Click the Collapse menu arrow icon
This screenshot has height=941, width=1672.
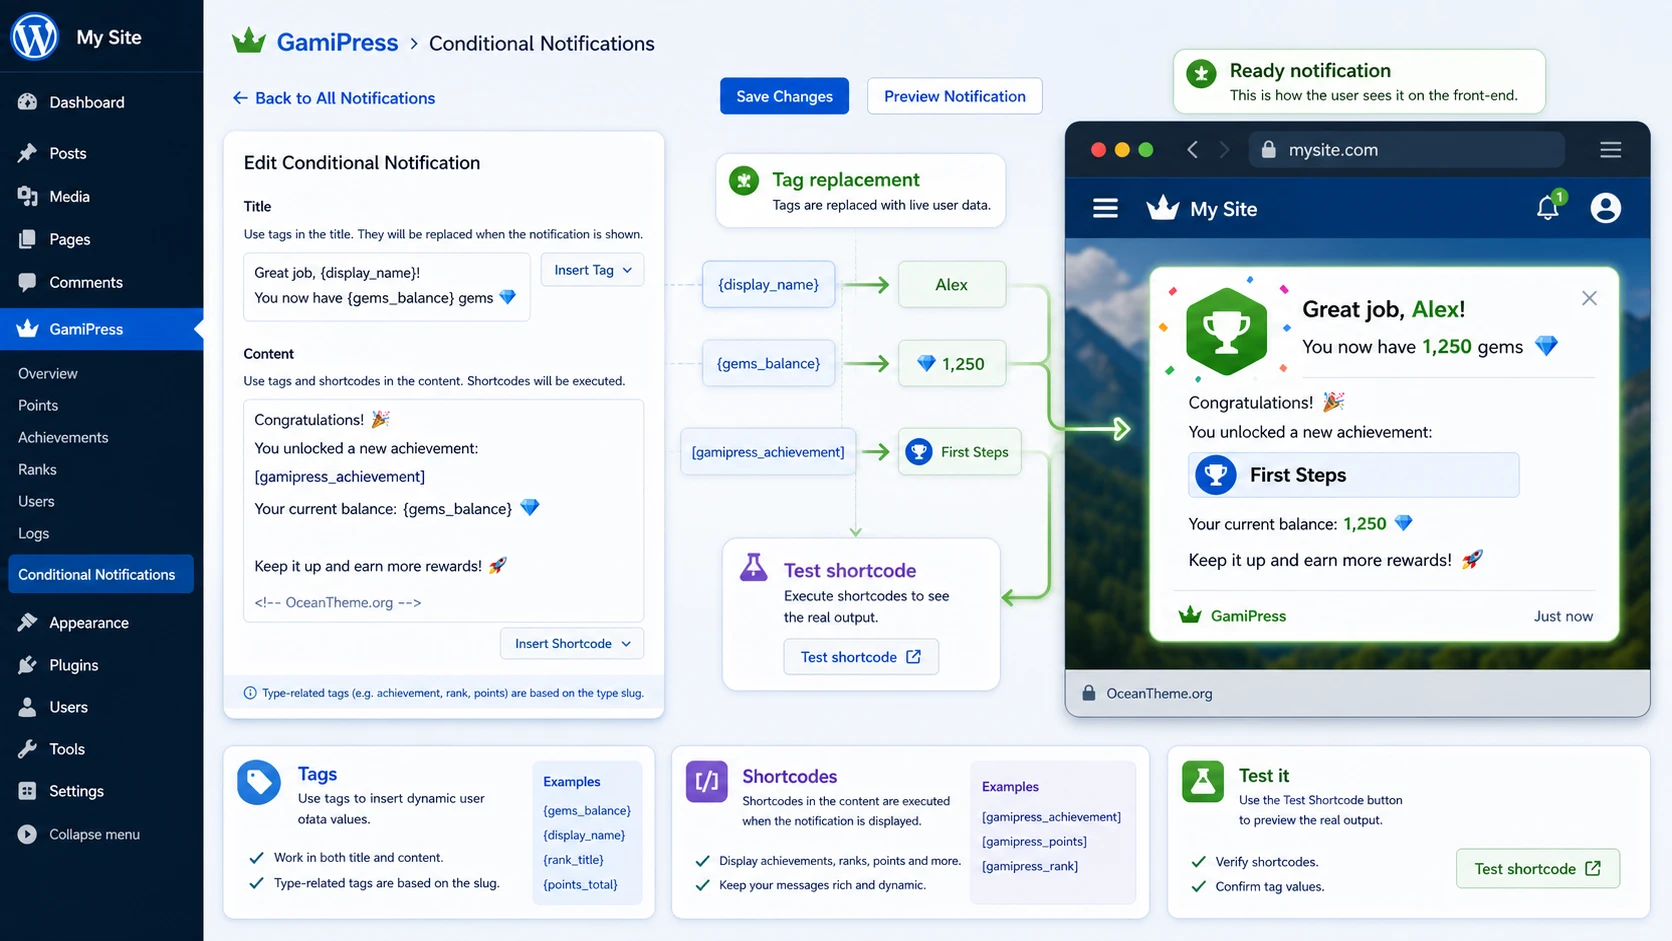pos(27,834)
